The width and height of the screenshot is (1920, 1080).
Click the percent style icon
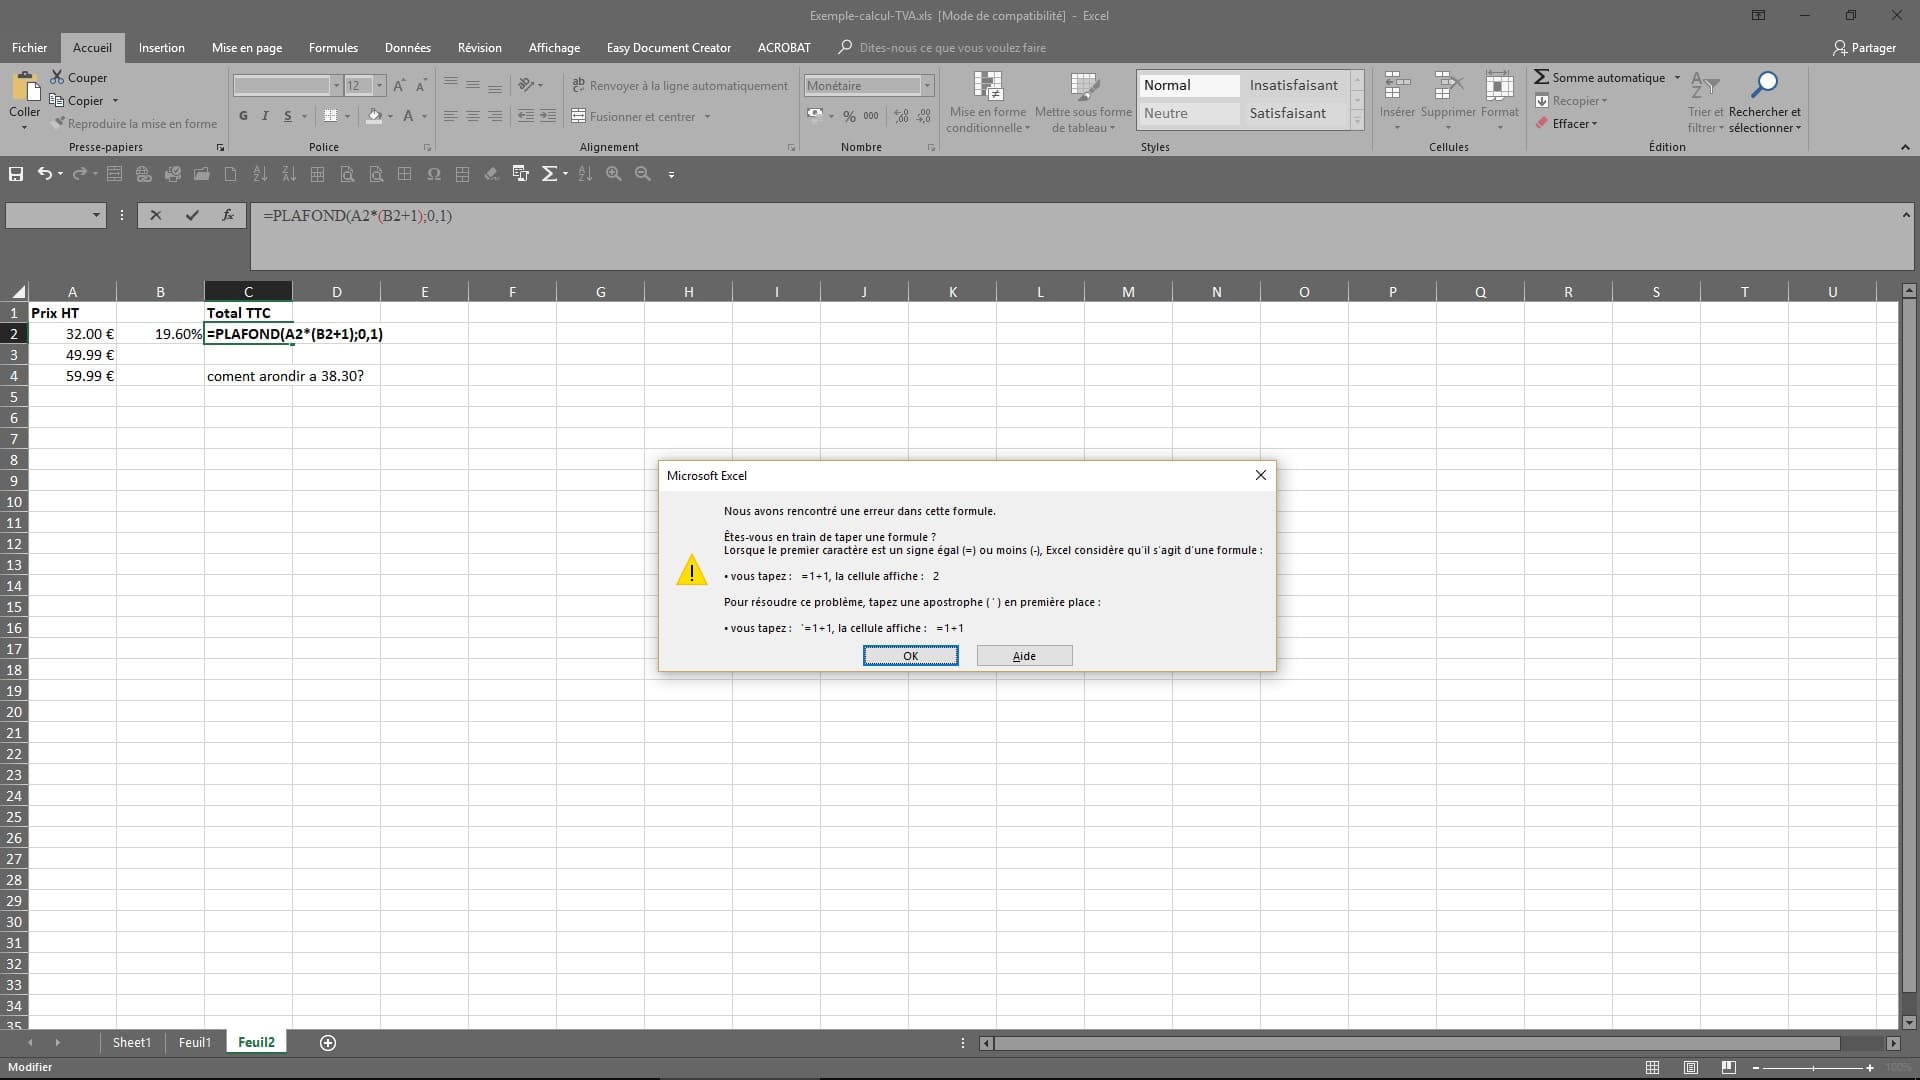(x=849, y=117)
